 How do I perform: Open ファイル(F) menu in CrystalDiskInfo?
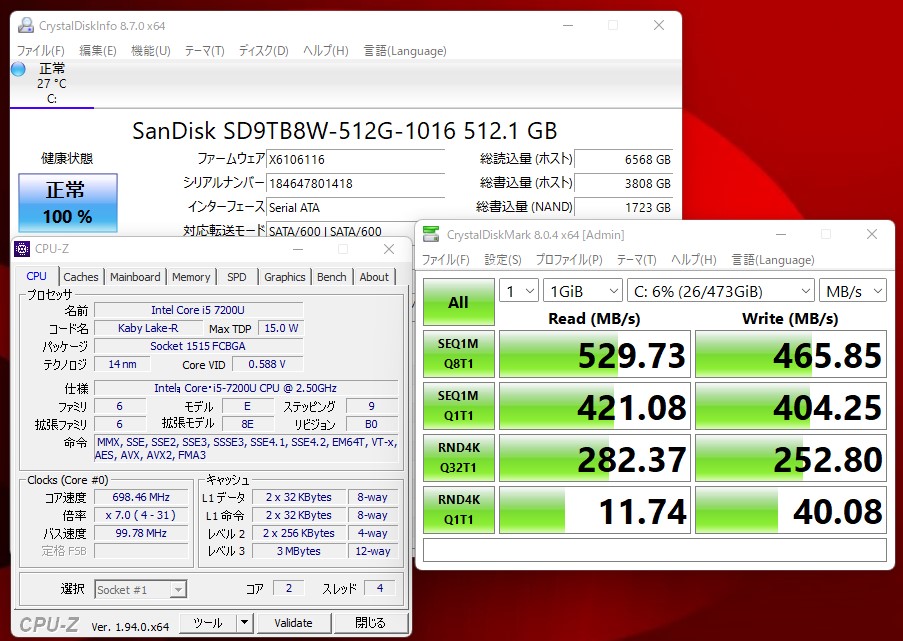40,51
